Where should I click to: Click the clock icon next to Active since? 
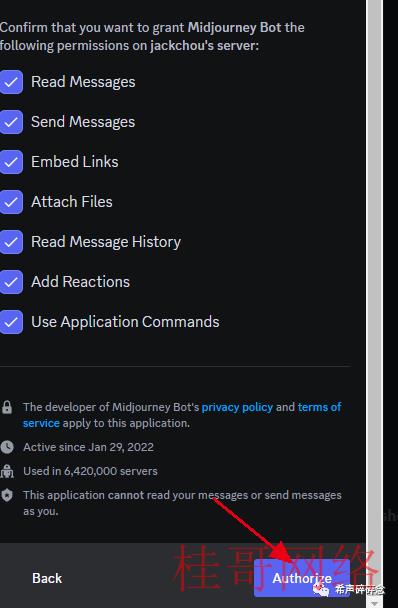click(7, 447)
